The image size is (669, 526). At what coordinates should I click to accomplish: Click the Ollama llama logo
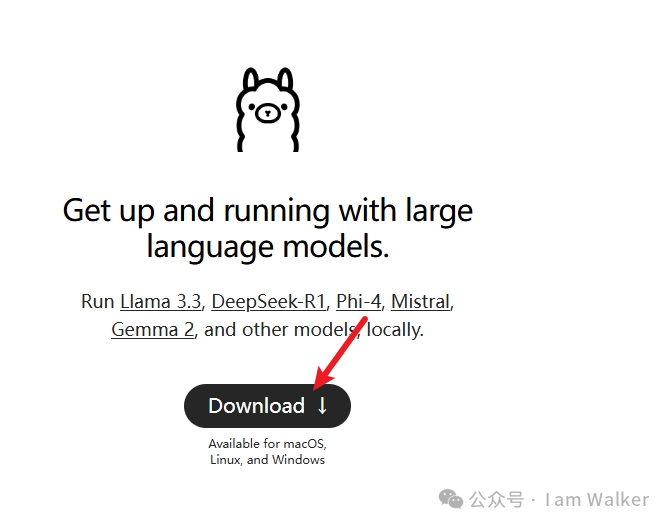pyautogui.click(x=268, y=110)
